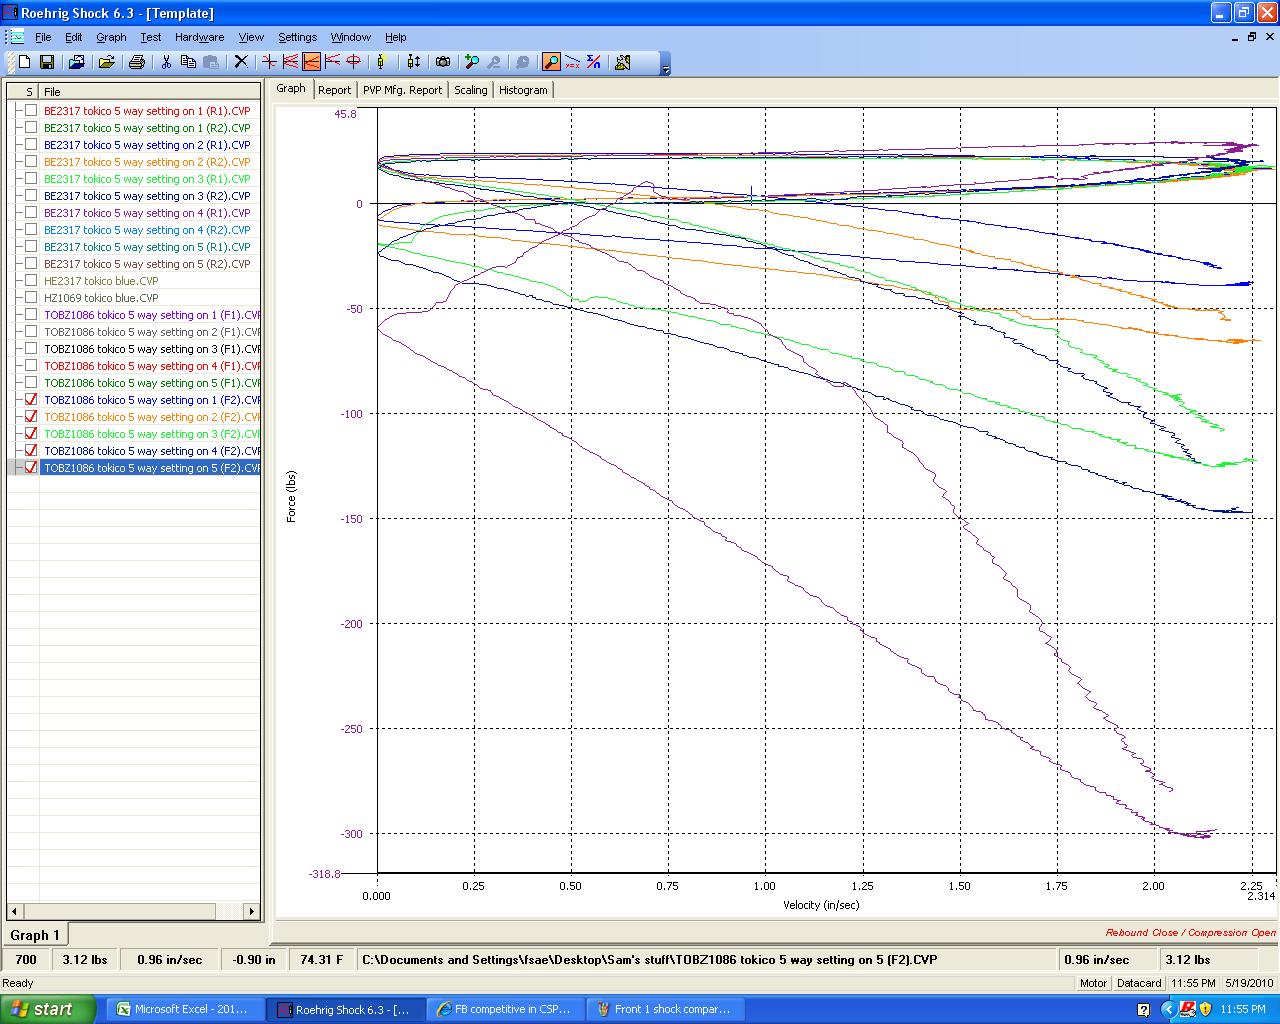Viewport: 1280px width, 1024px height.
Task: Check the HE2317 tokico blue.CVP box
Action: (x=31, y=281)
